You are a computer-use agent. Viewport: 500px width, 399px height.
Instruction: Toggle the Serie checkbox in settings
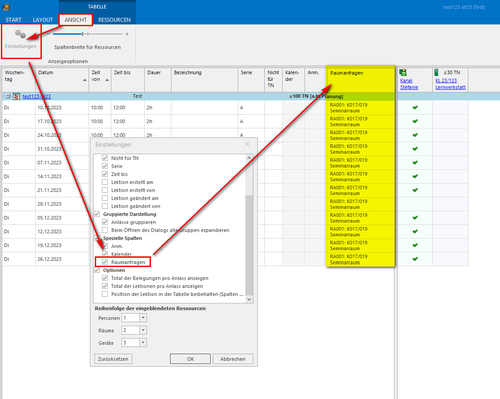coord(105,166)
